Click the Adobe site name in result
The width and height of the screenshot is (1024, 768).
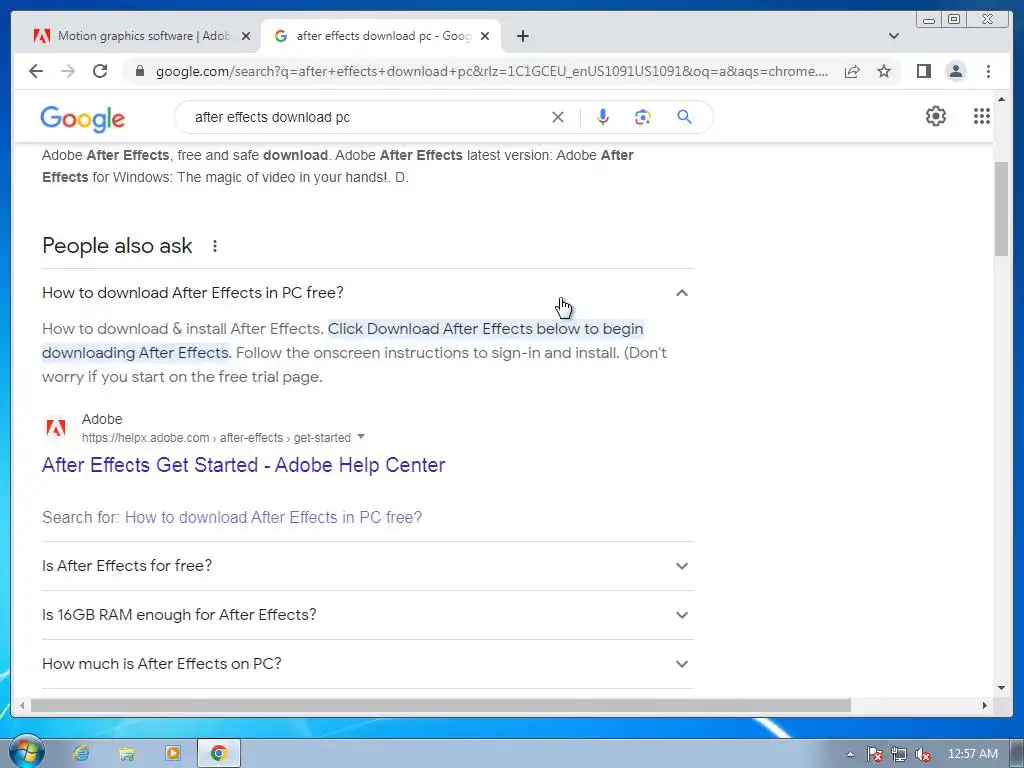pyautogui.click(x=102, y=419)
